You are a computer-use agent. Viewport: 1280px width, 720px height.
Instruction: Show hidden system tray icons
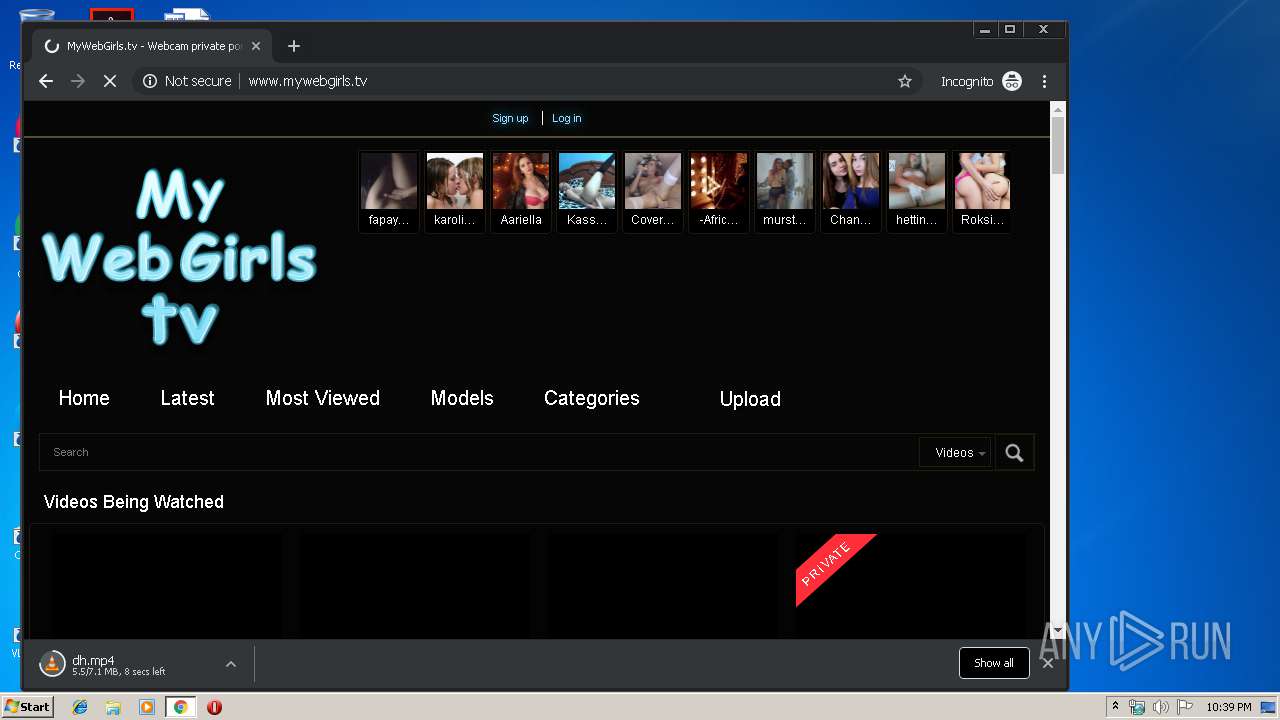(x=1115, y=707)
